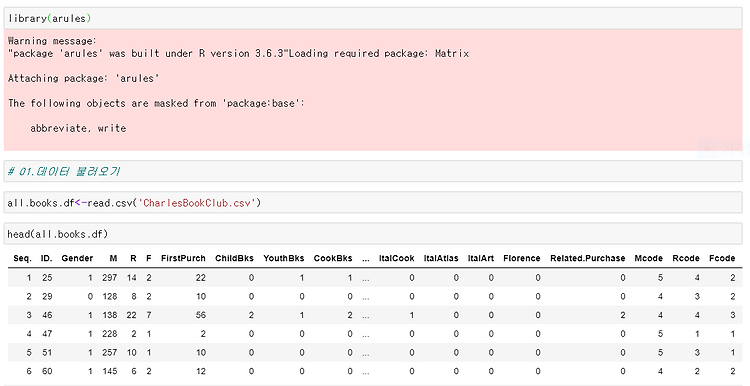Screen dimensions: 750x386
Task: Click the 'ItalArt' column header
Action: (481, 258)
